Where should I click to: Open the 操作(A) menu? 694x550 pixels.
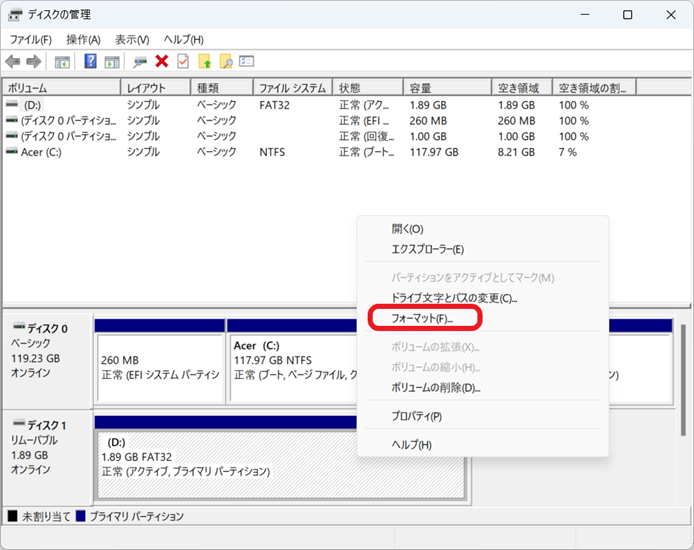pos(83,39)
